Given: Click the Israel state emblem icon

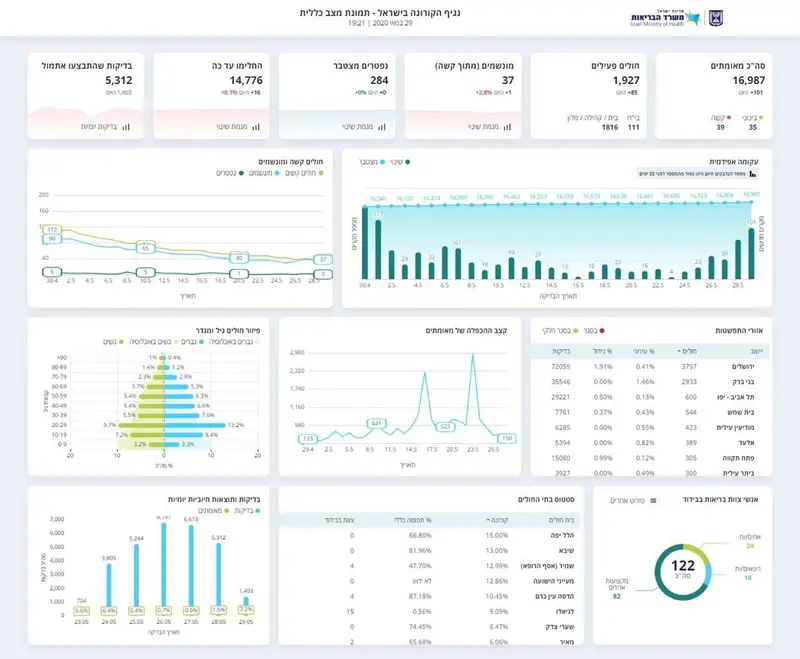Looking at the screenshot, I should pyautogui.click(x=716, y=18).
